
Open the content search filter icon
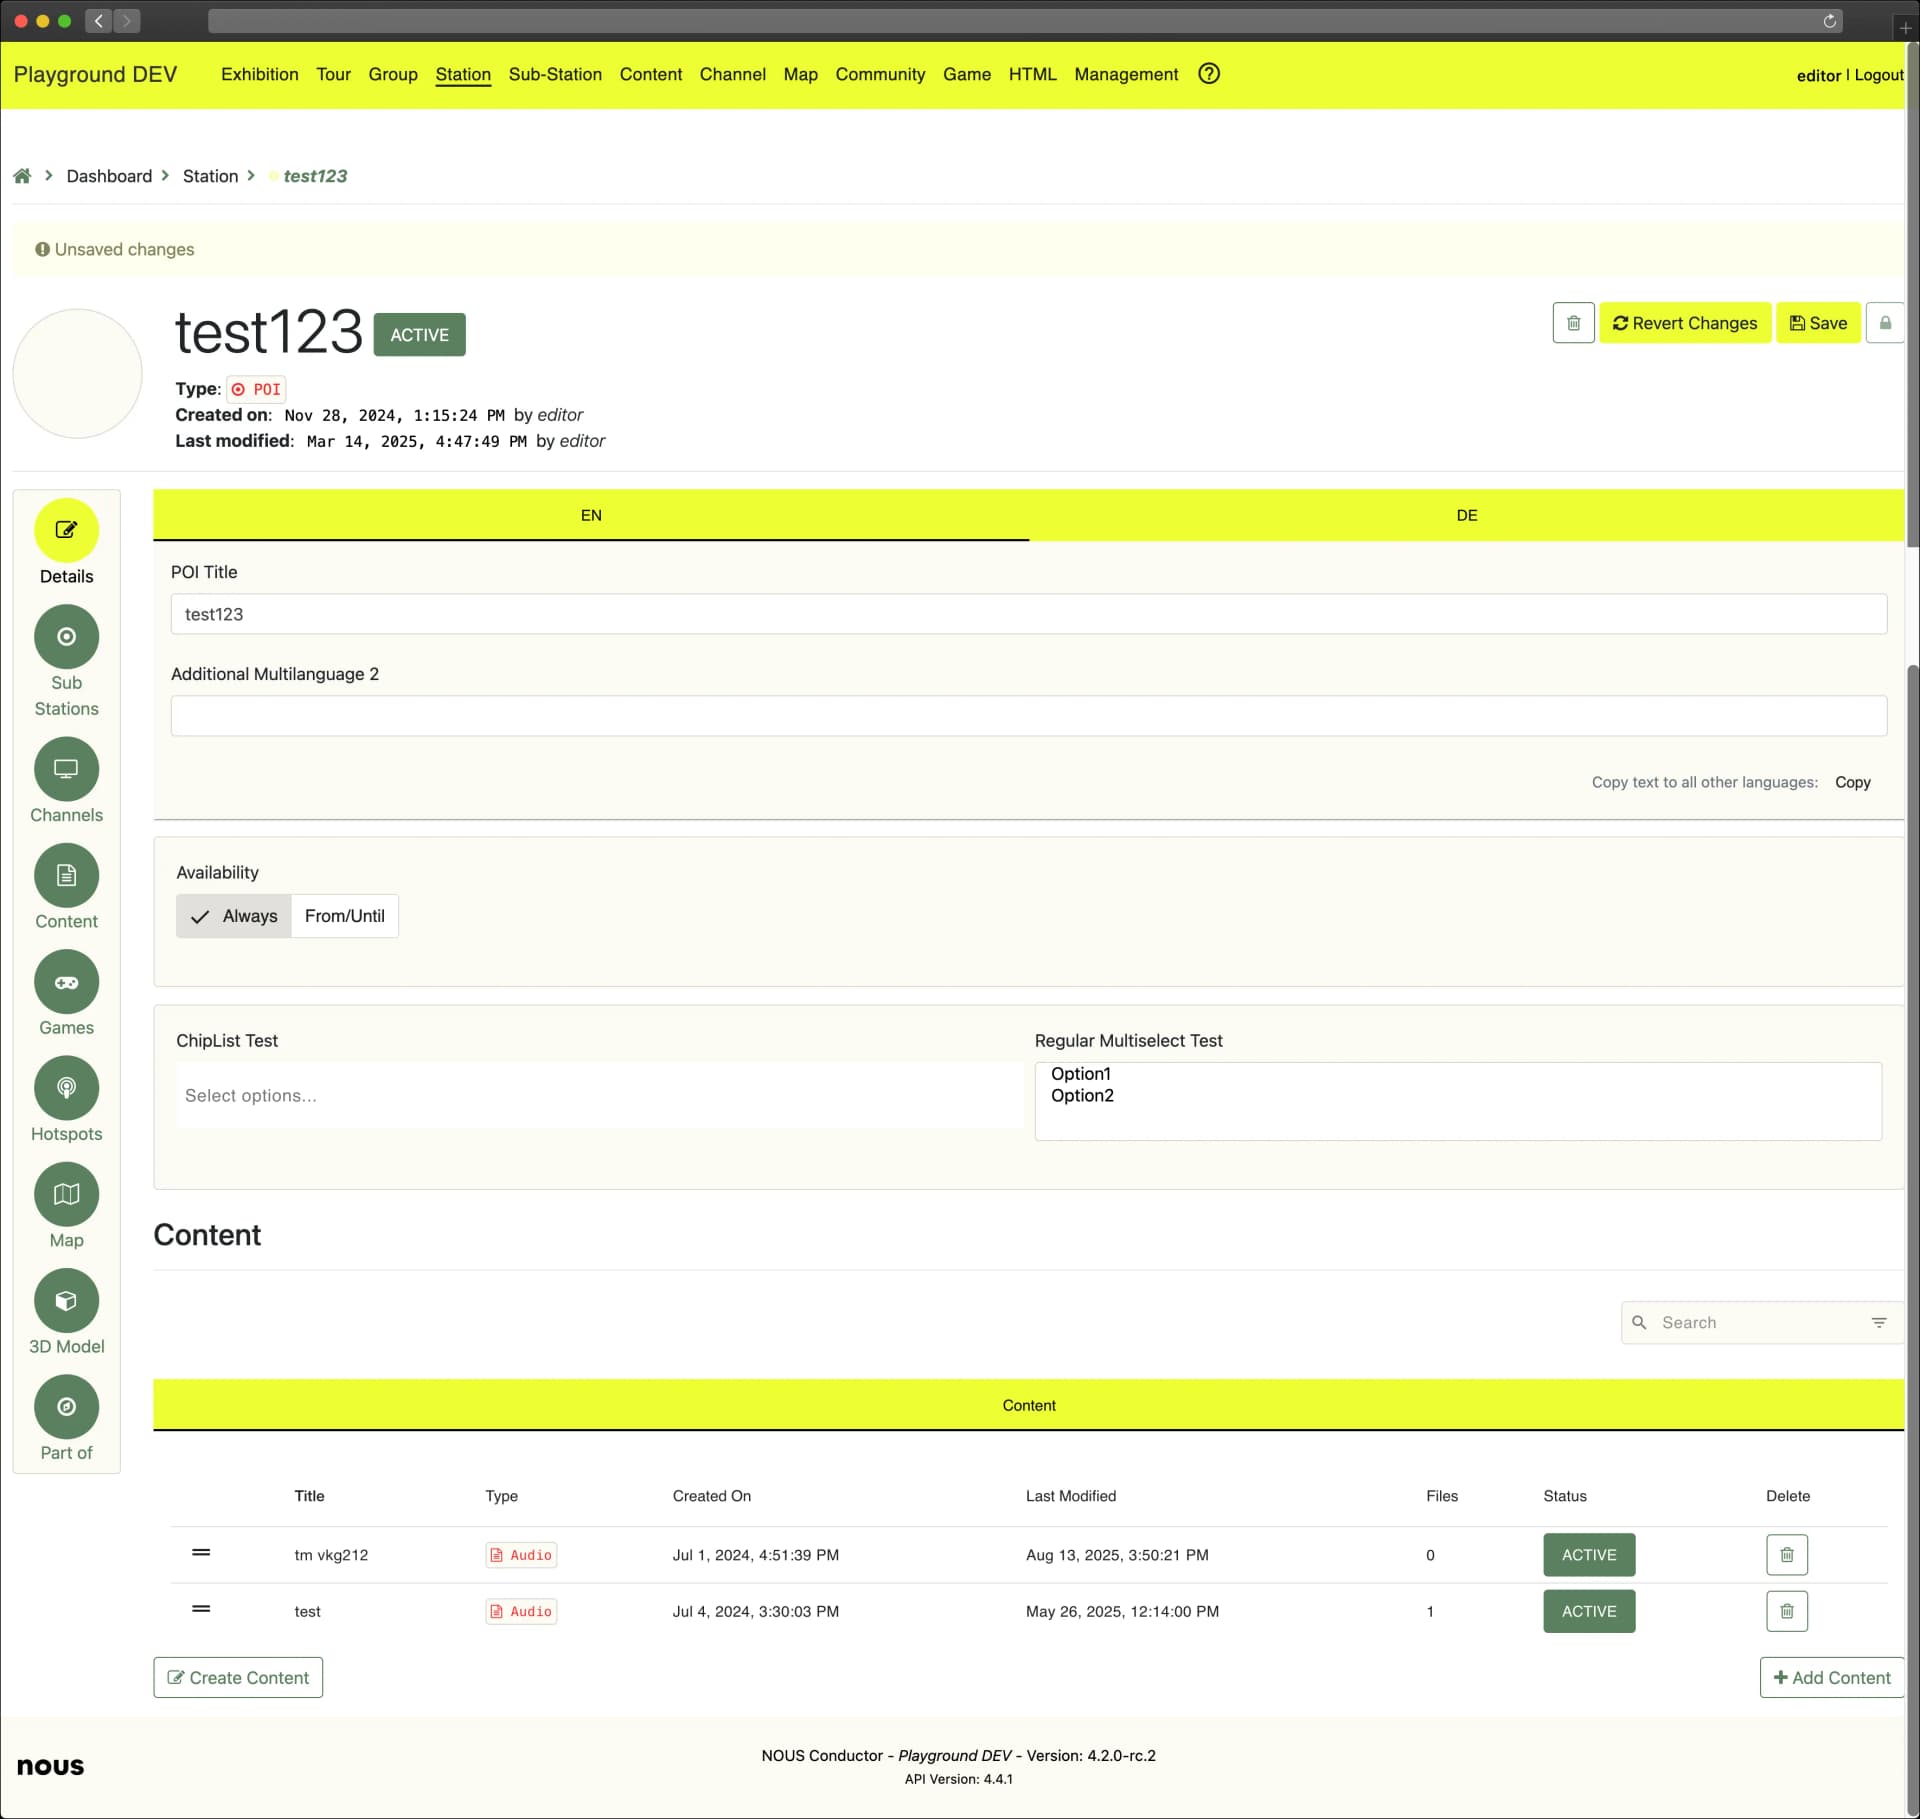click(x=1879, y=1322)
